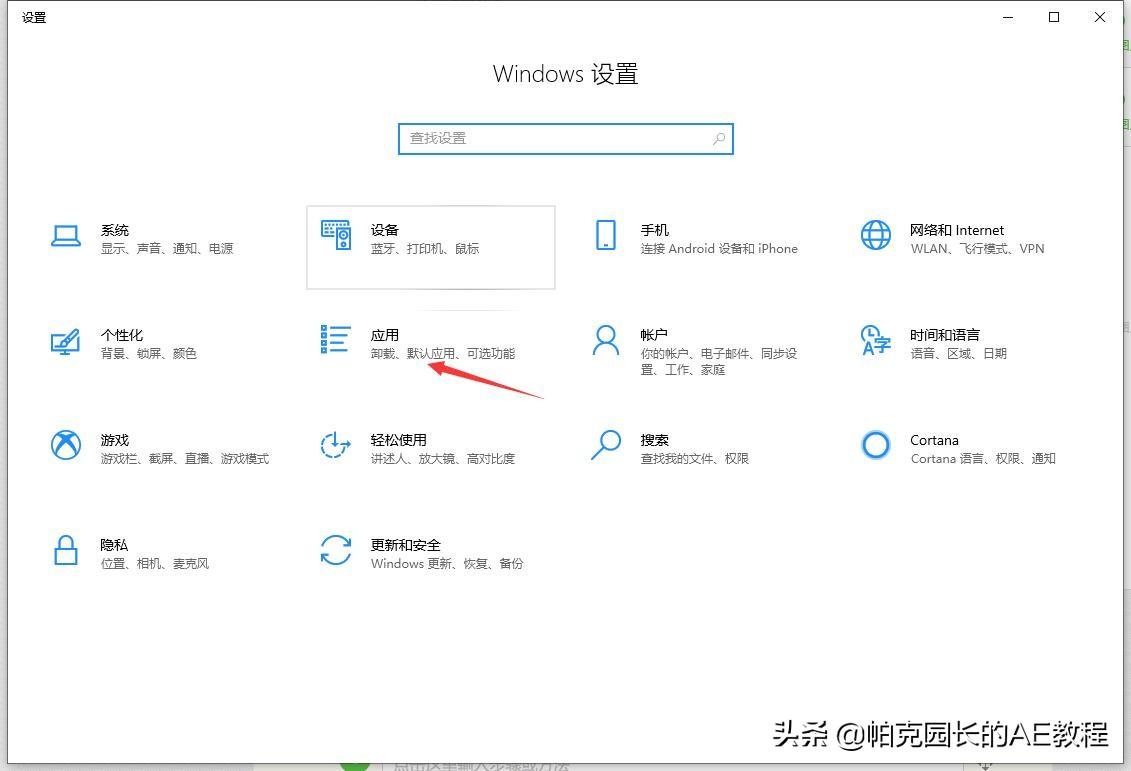Click description 游戏栏、截屏、直播、游戏模式

point(185,459)
